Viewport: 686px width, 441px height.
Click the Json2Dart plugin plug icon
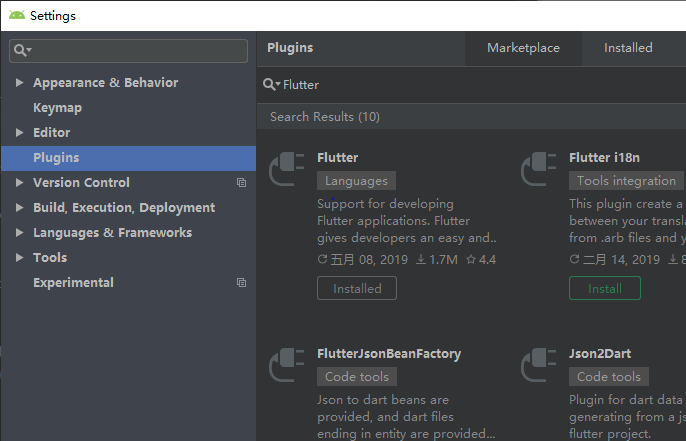[539, 365]
